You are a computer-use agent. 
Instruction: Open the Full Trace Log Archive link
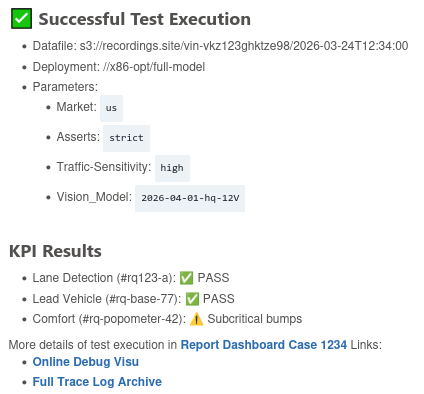pos(97,382)
